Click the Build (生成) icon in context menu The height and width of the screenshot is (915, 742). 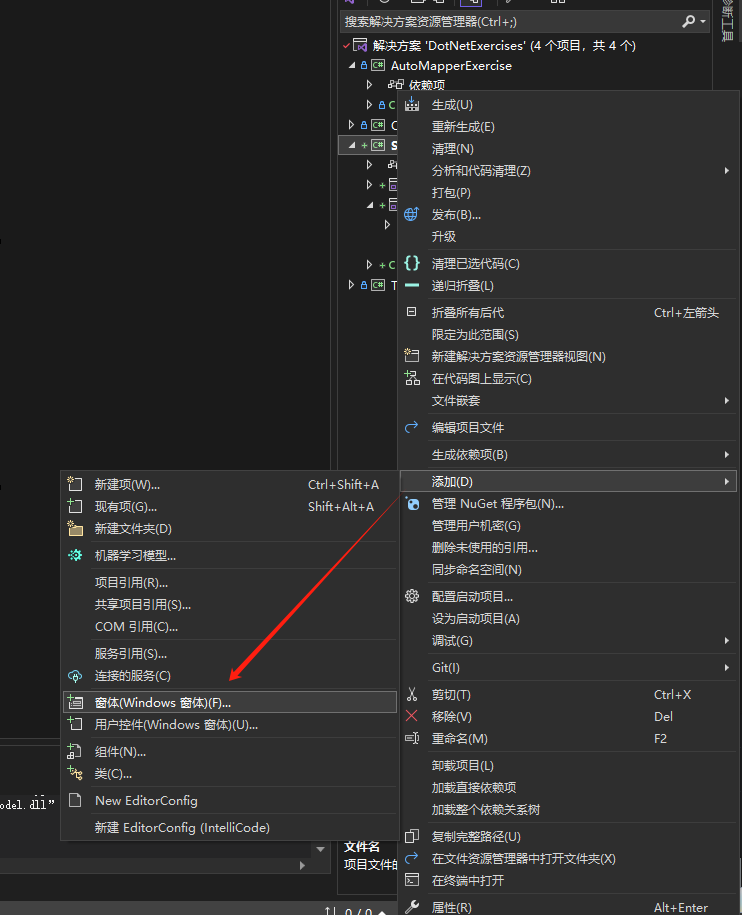[412, 104]
